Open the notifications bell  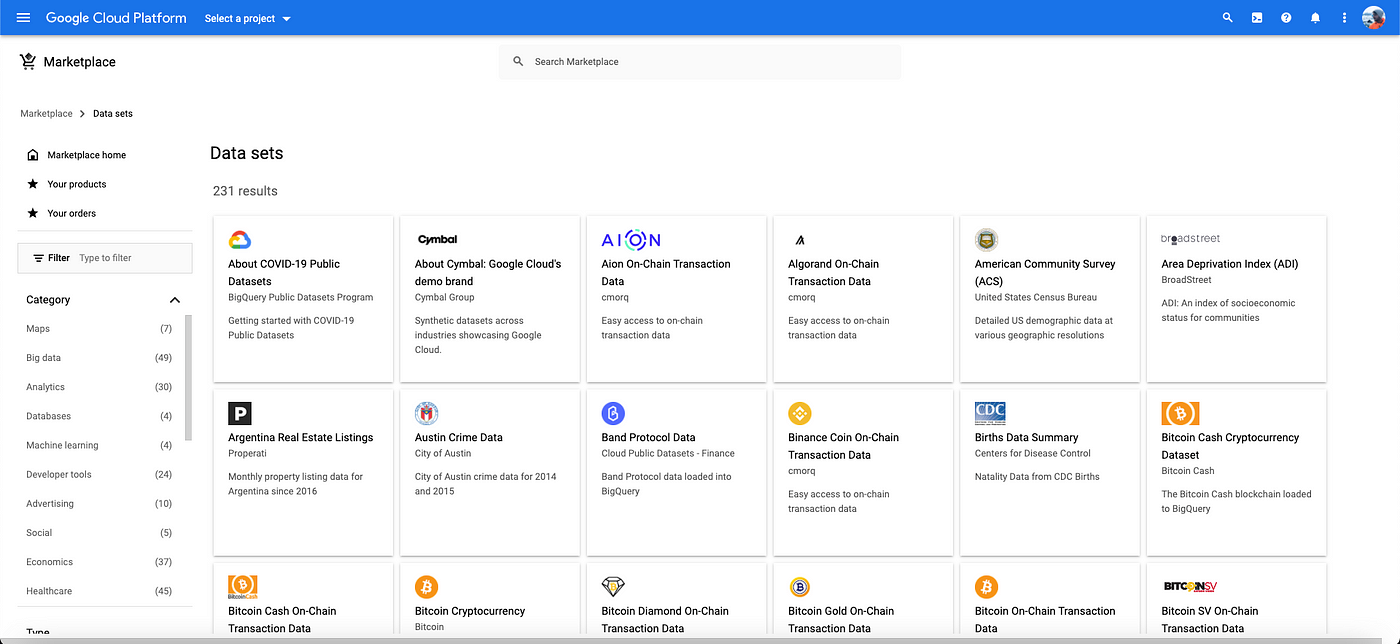(x=1315, y=18)
